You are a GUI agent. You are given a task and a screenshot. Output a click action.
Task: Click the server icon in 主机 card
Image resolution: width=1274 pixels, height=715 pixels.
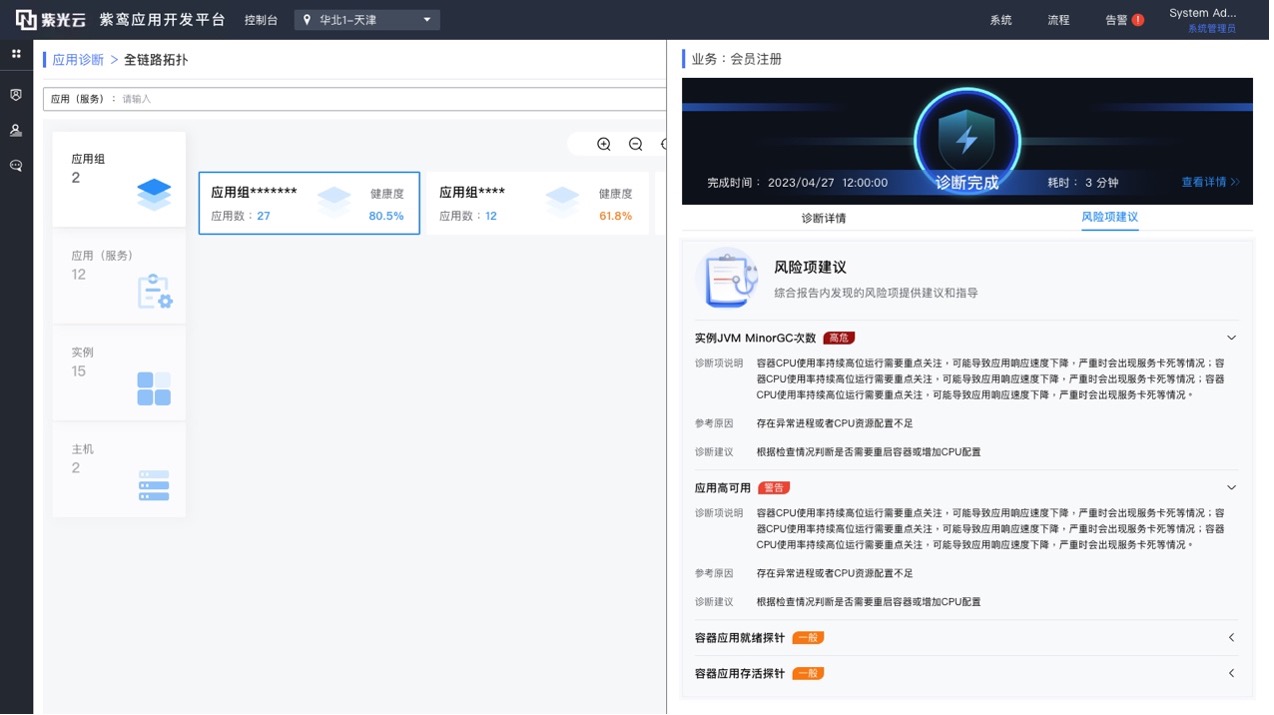(x=154, y=486)
